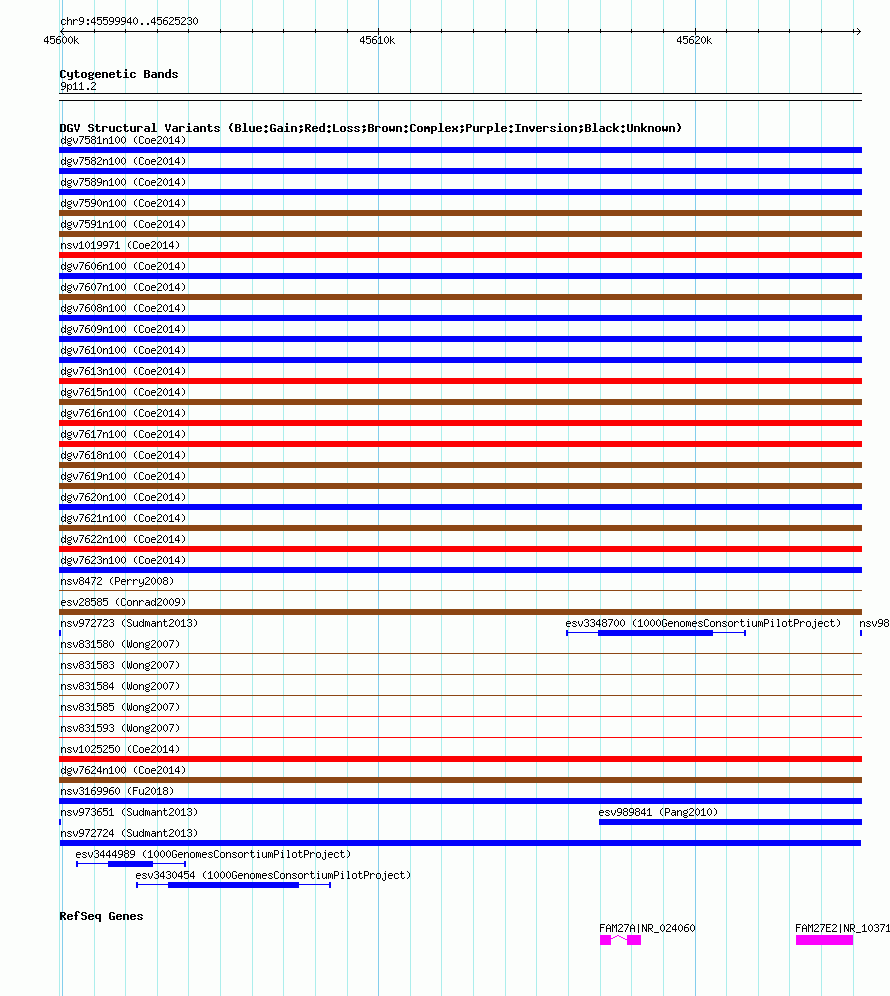Click the DGV Structural Variants track title
This screenshot has height=996, width=890.
[x=370, y=128]
